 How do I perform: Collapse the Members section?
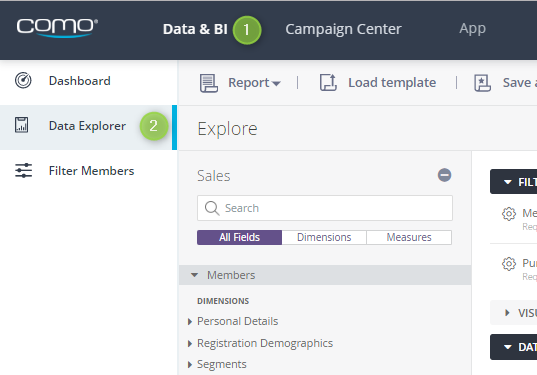(195, 275)
